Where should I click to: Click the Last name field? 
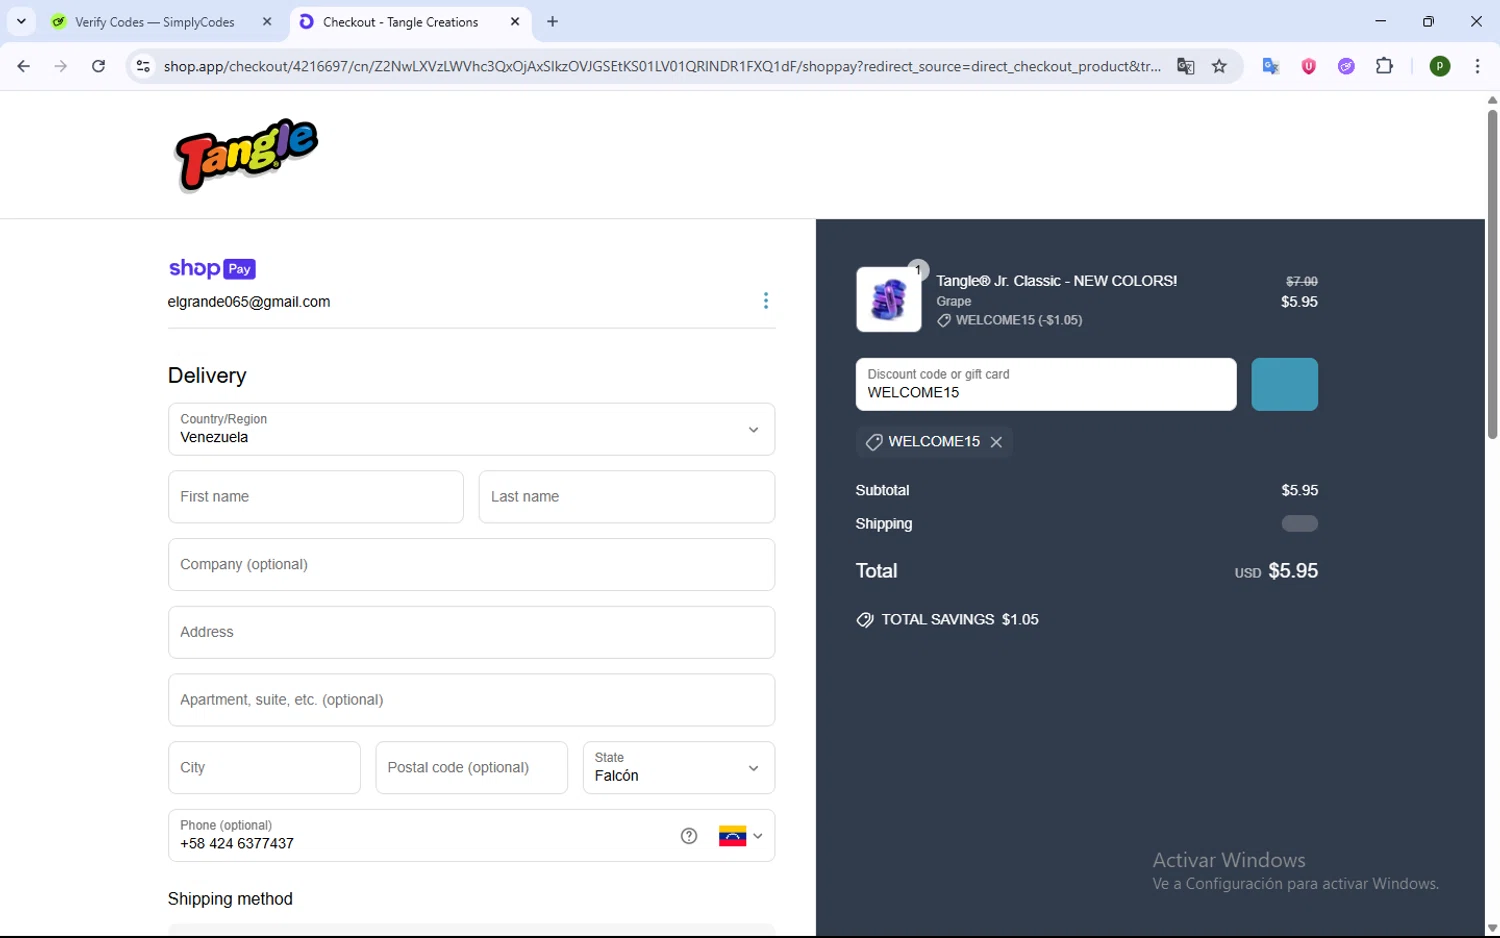click(x=627, y=497)
